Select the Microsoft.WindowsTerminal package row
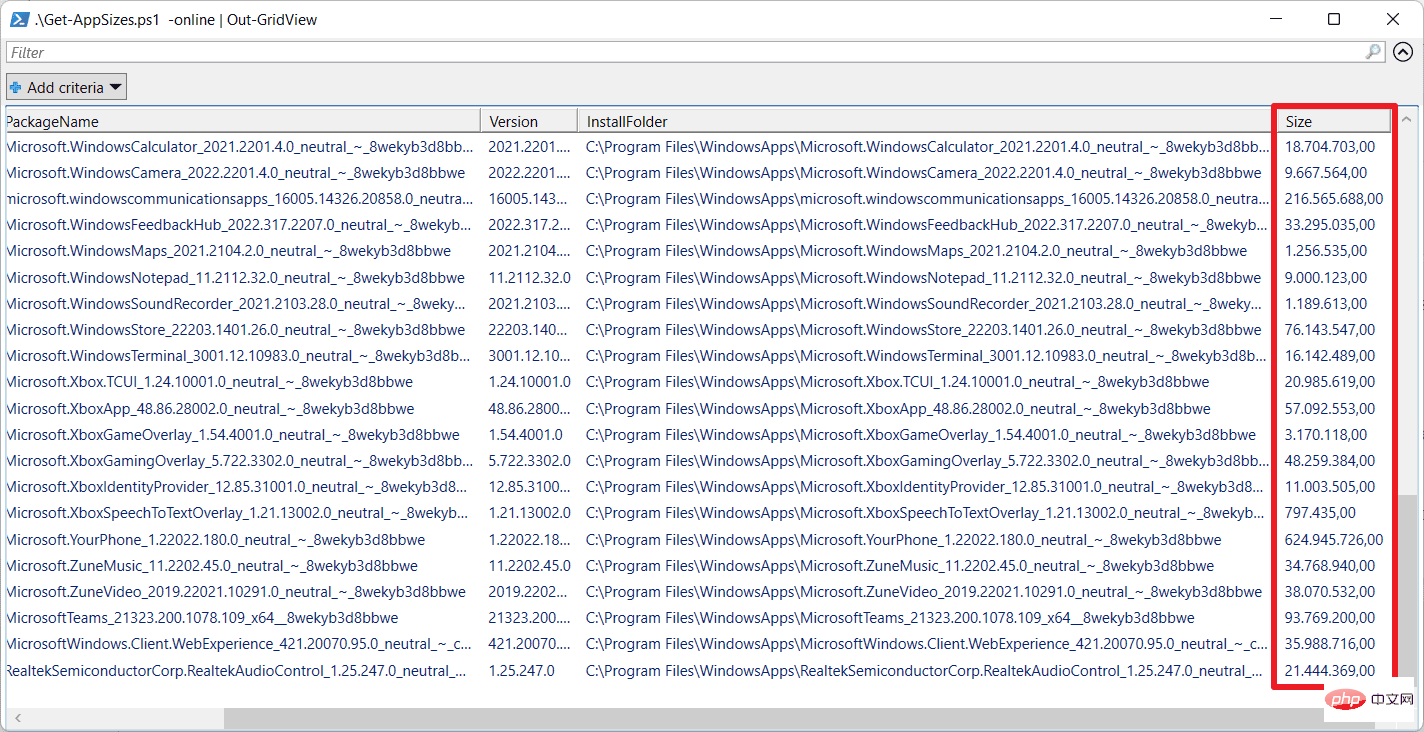This screenshot has width=1424, height=732. (x=700, y=355)
